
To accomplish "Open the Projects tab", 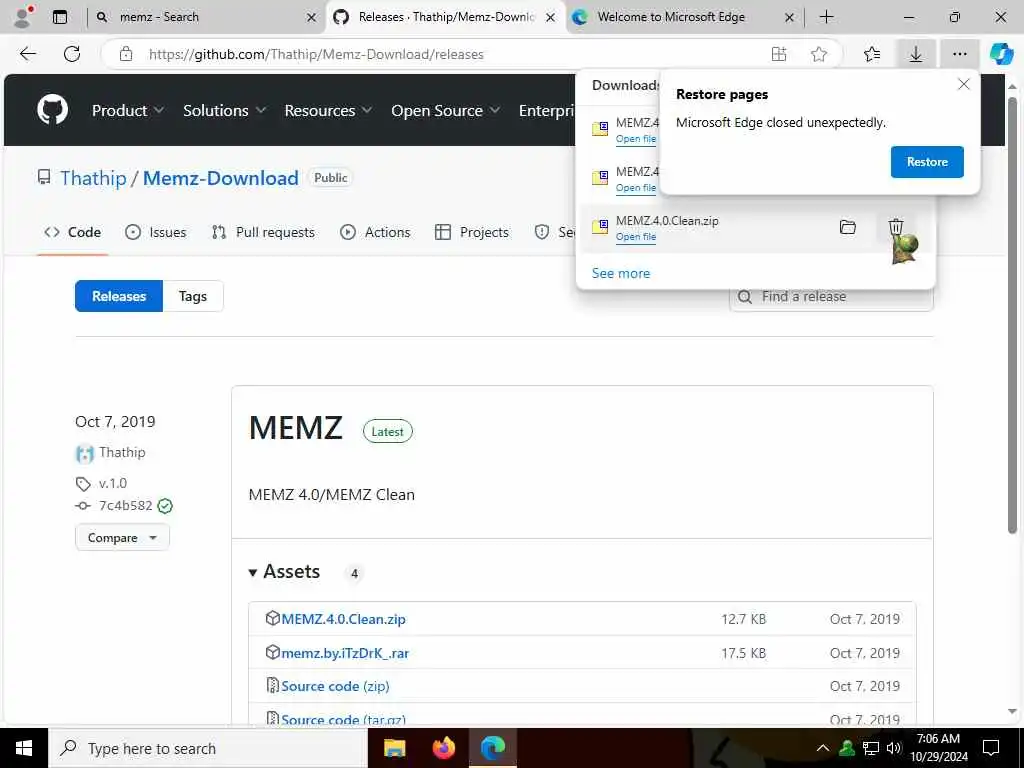I will coord(472,232).
